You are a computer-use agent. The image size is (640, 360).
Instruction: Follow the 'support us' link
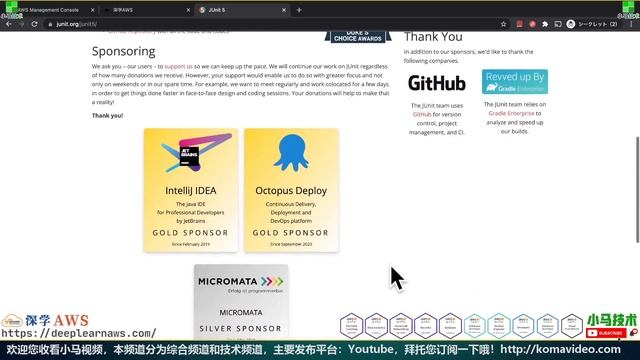point(178,66)
